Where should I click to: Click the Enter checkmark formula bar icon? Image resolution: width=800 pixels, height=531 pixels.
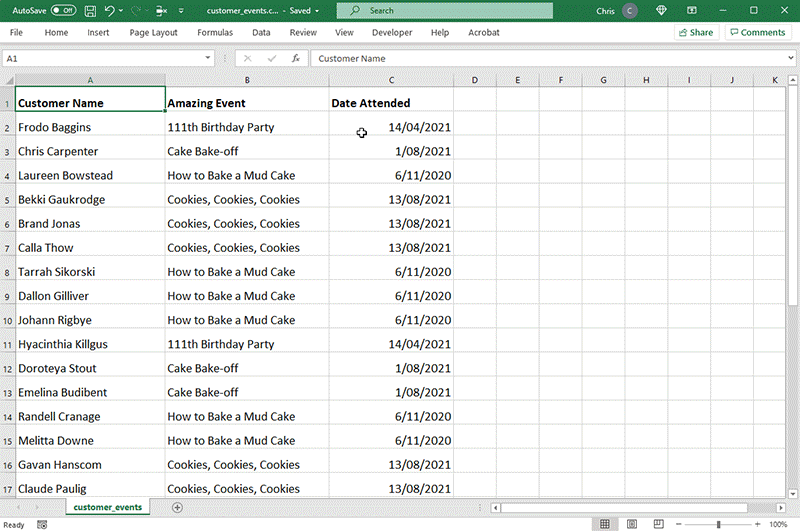[x=272, y=58]
